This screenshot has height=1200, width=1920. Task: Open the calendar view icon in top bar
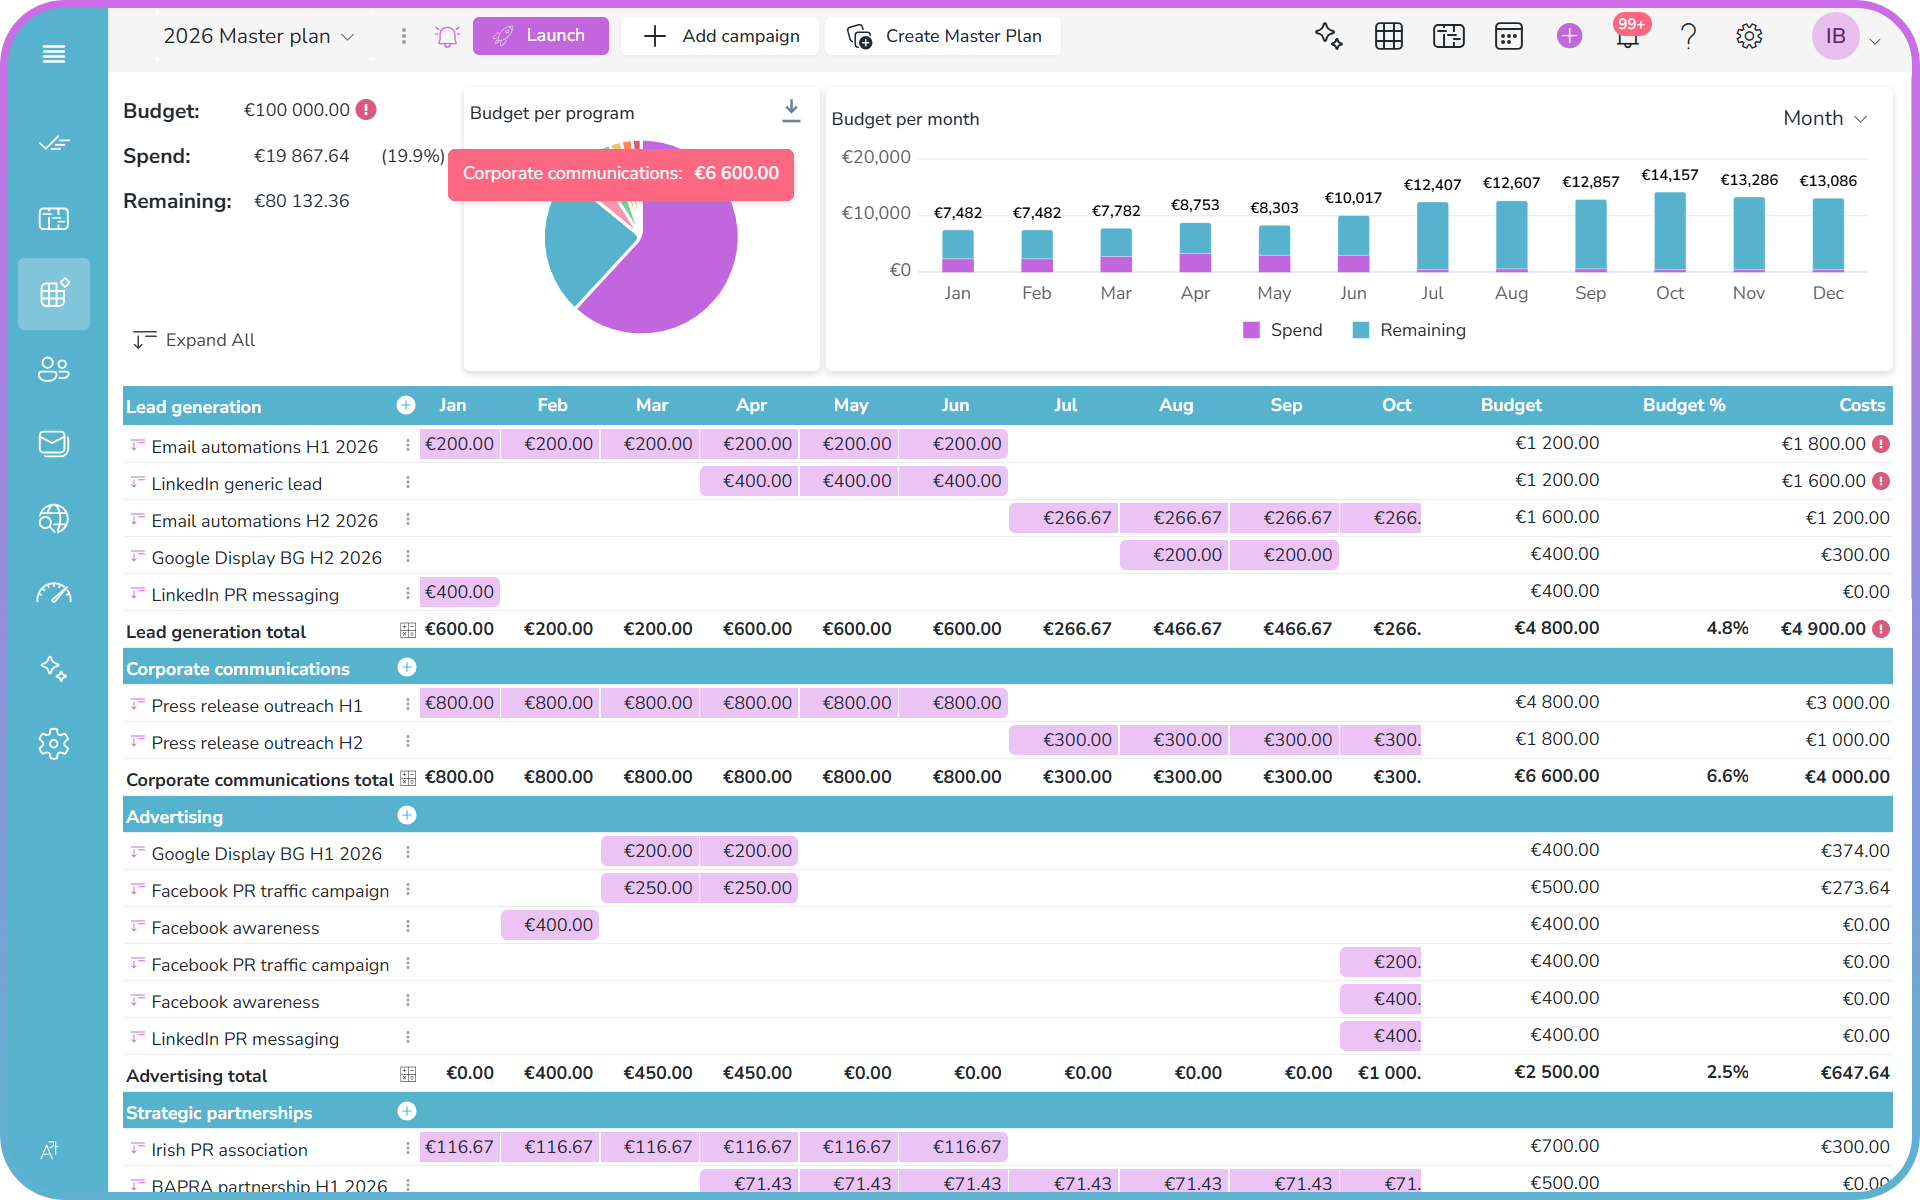1509,36
